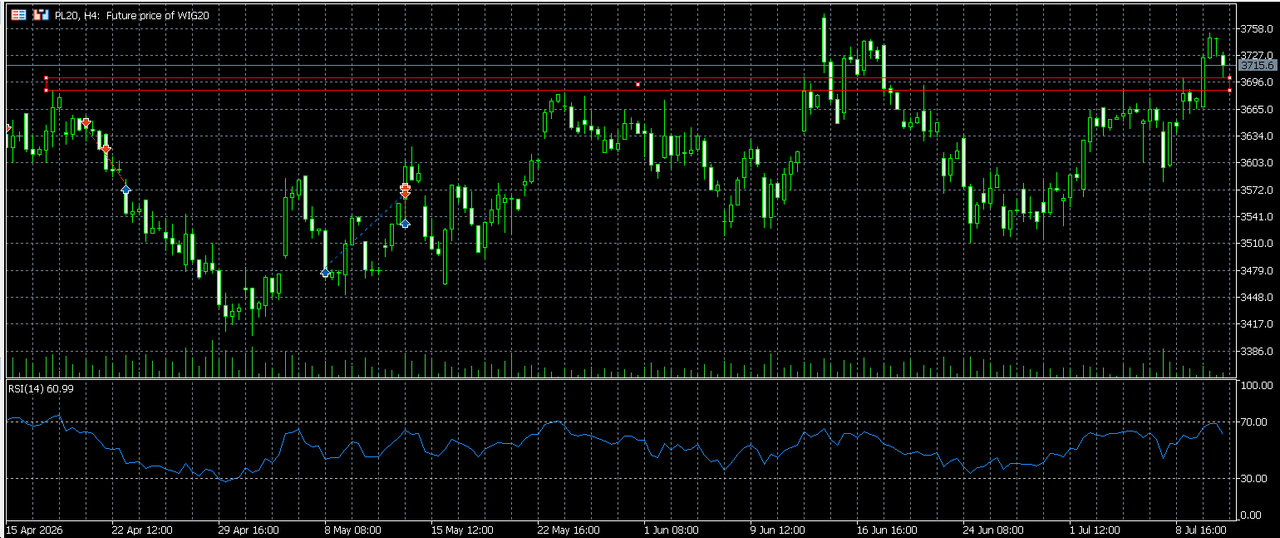
Task: Click the first red sell arrow starting the dotted red trade line
Action: (87, 123)
